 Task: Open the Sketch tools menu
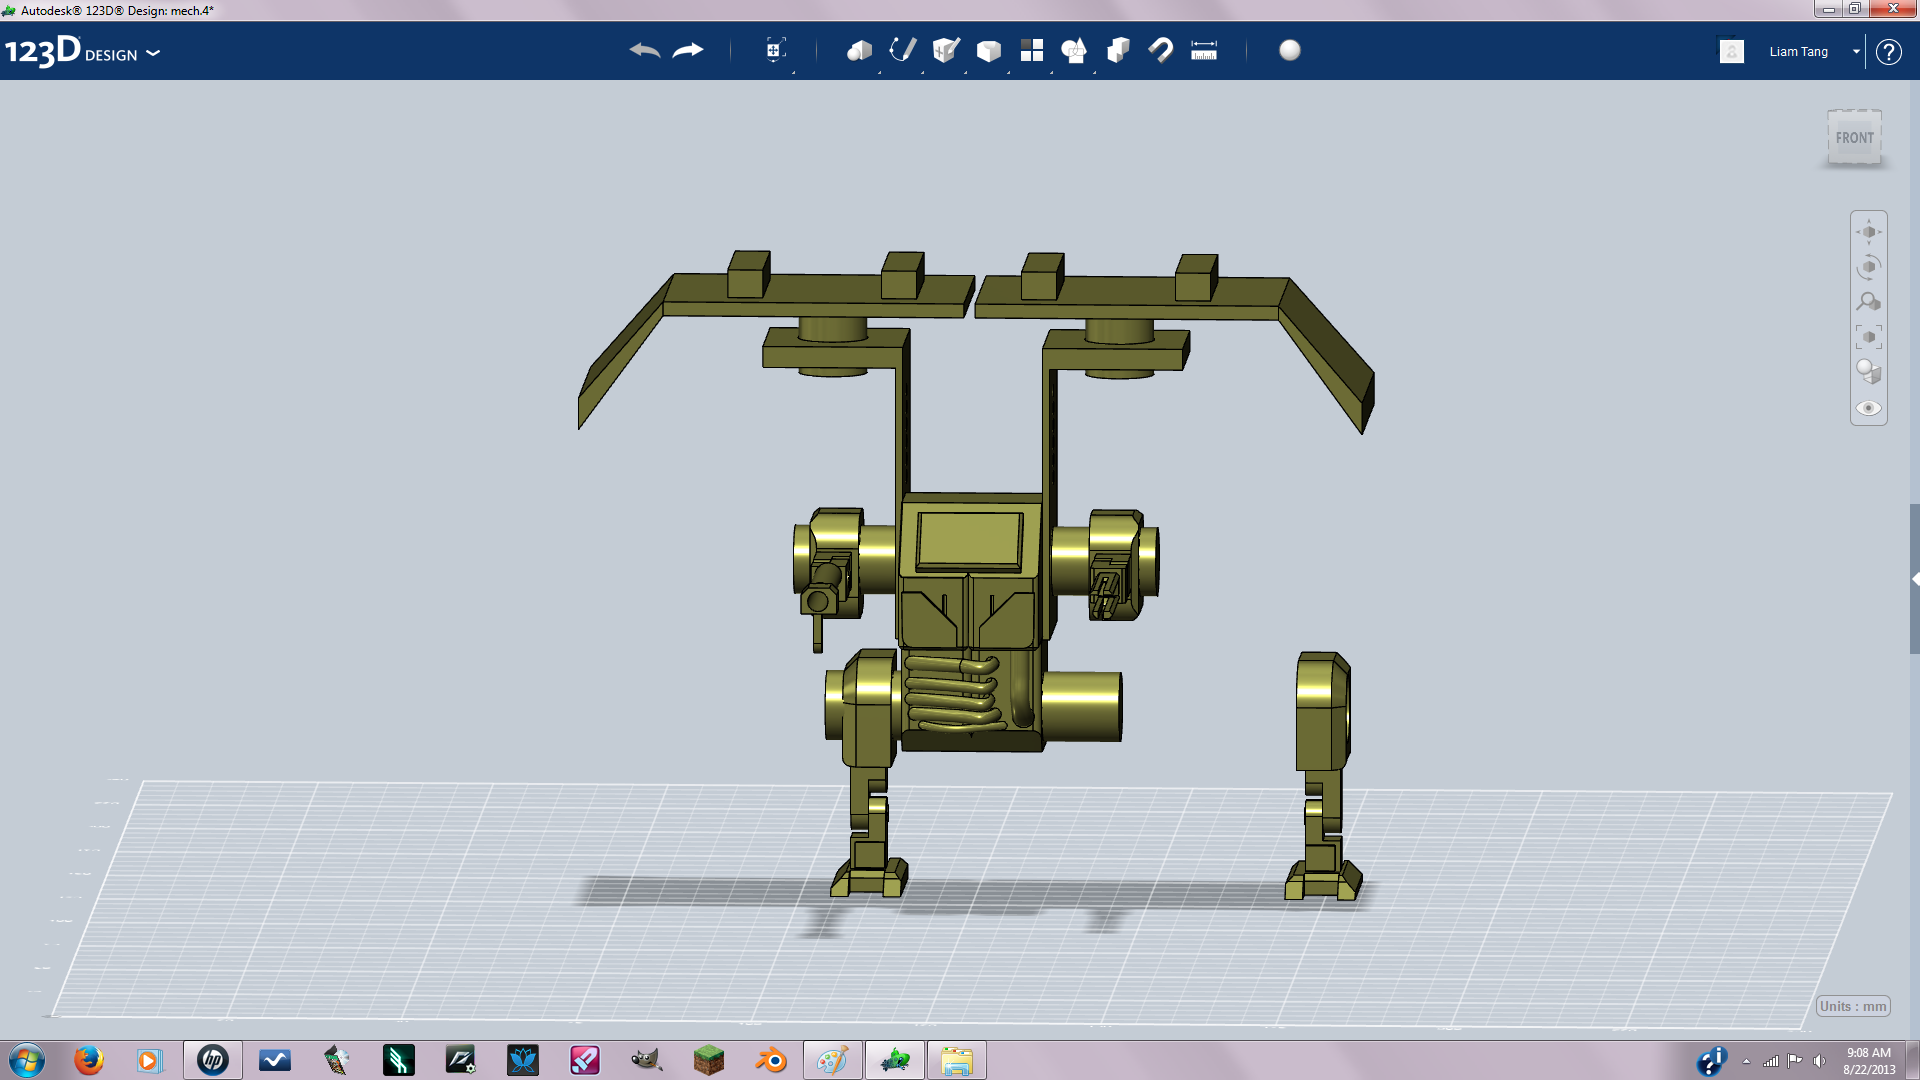pos(903,50)
